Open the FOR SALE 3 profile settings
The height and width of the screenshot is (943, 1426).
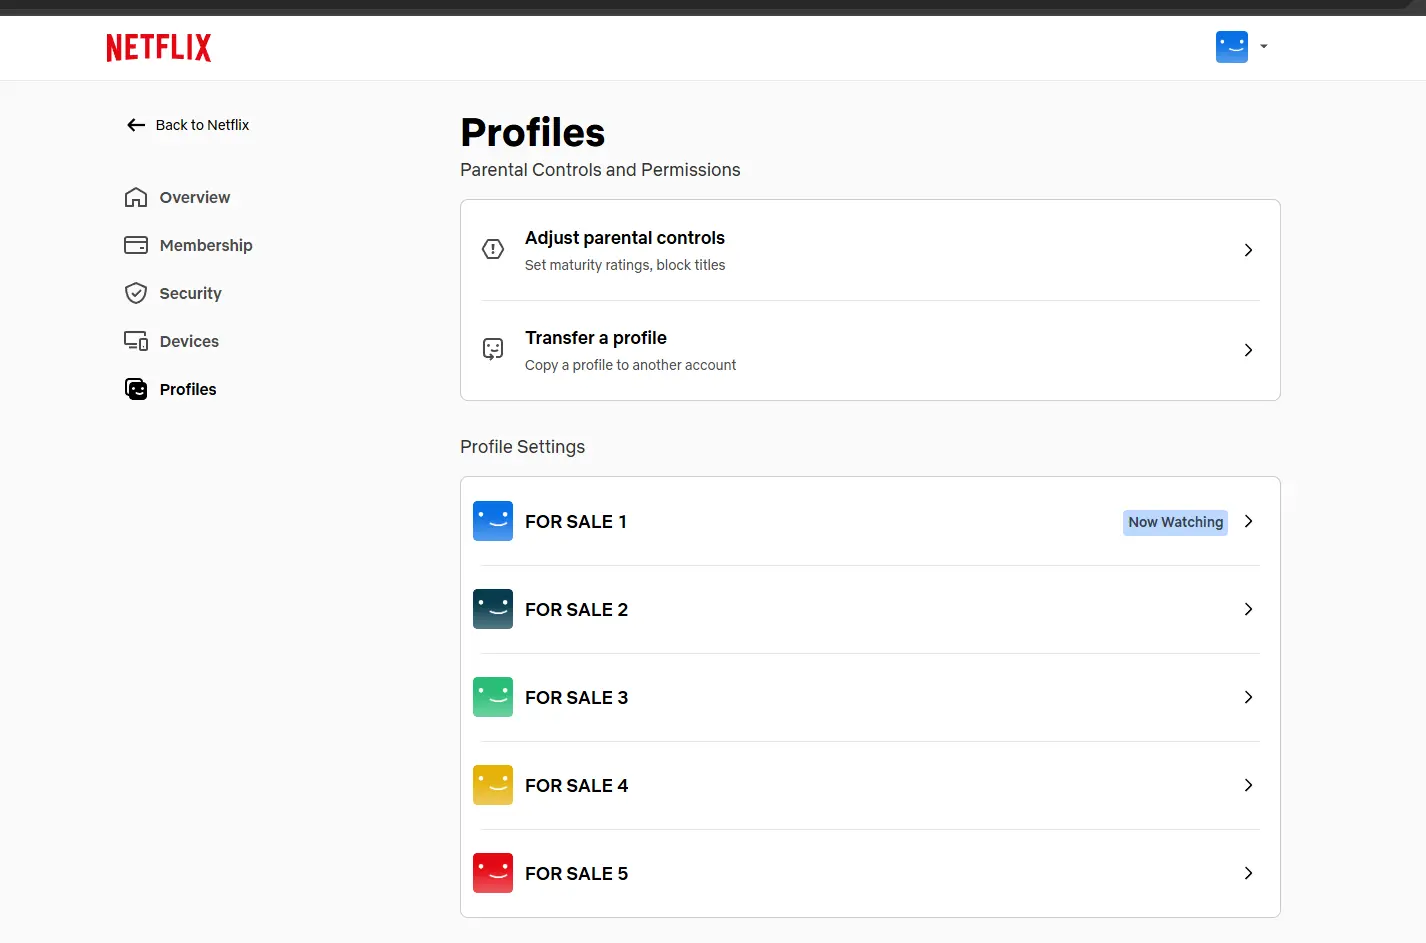coord(870,697)
